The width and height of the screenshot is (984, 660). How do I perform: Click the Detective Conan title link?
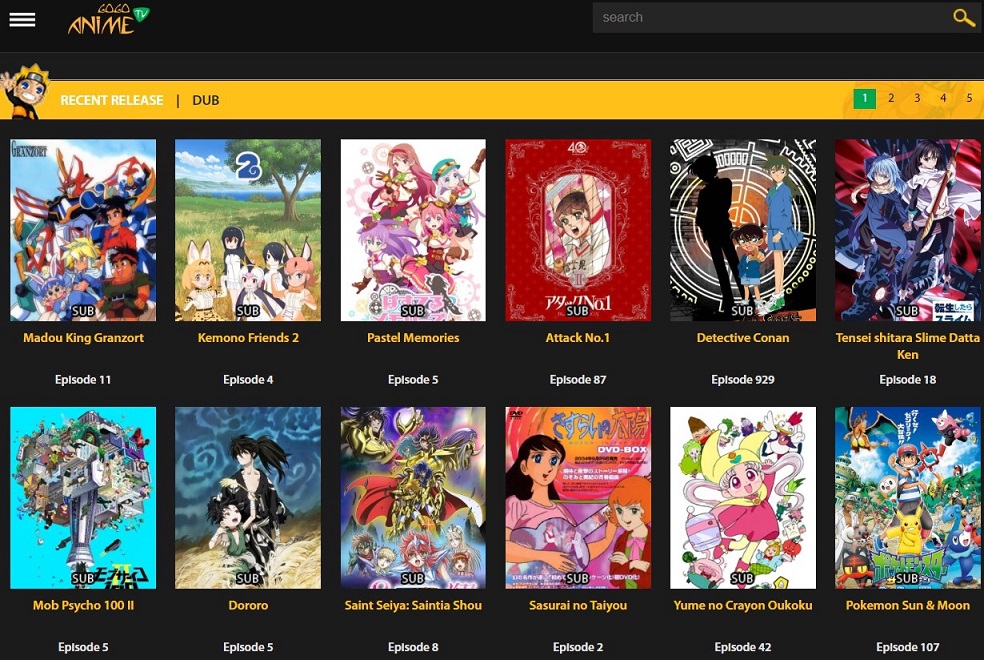743,338
